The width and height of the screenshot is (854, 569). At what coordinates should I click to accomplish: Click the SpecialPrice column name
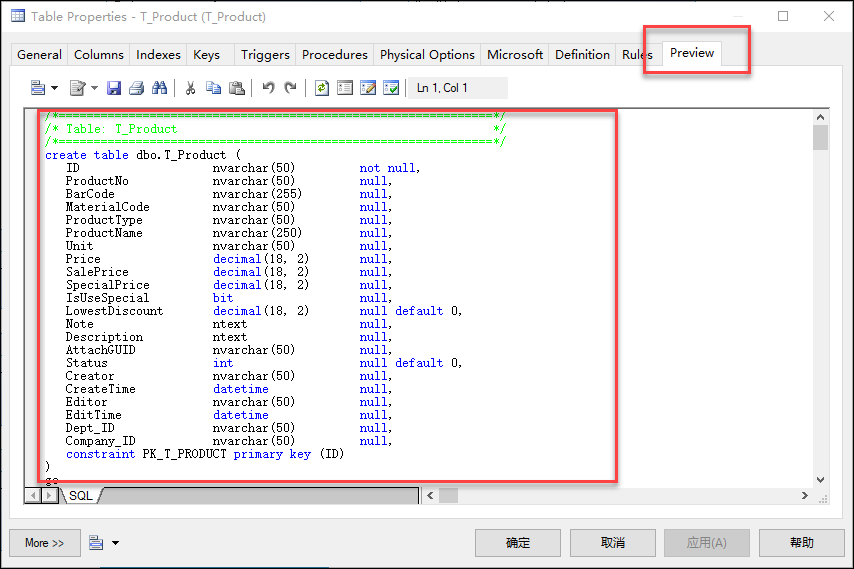(107, 285)
